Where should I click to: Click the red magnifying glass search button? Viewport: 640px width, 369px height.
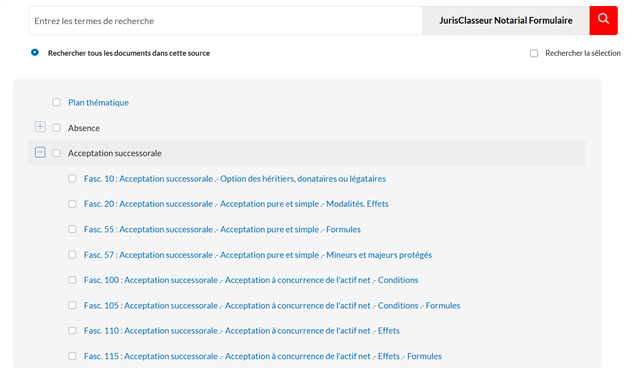[x=603, y=20]
